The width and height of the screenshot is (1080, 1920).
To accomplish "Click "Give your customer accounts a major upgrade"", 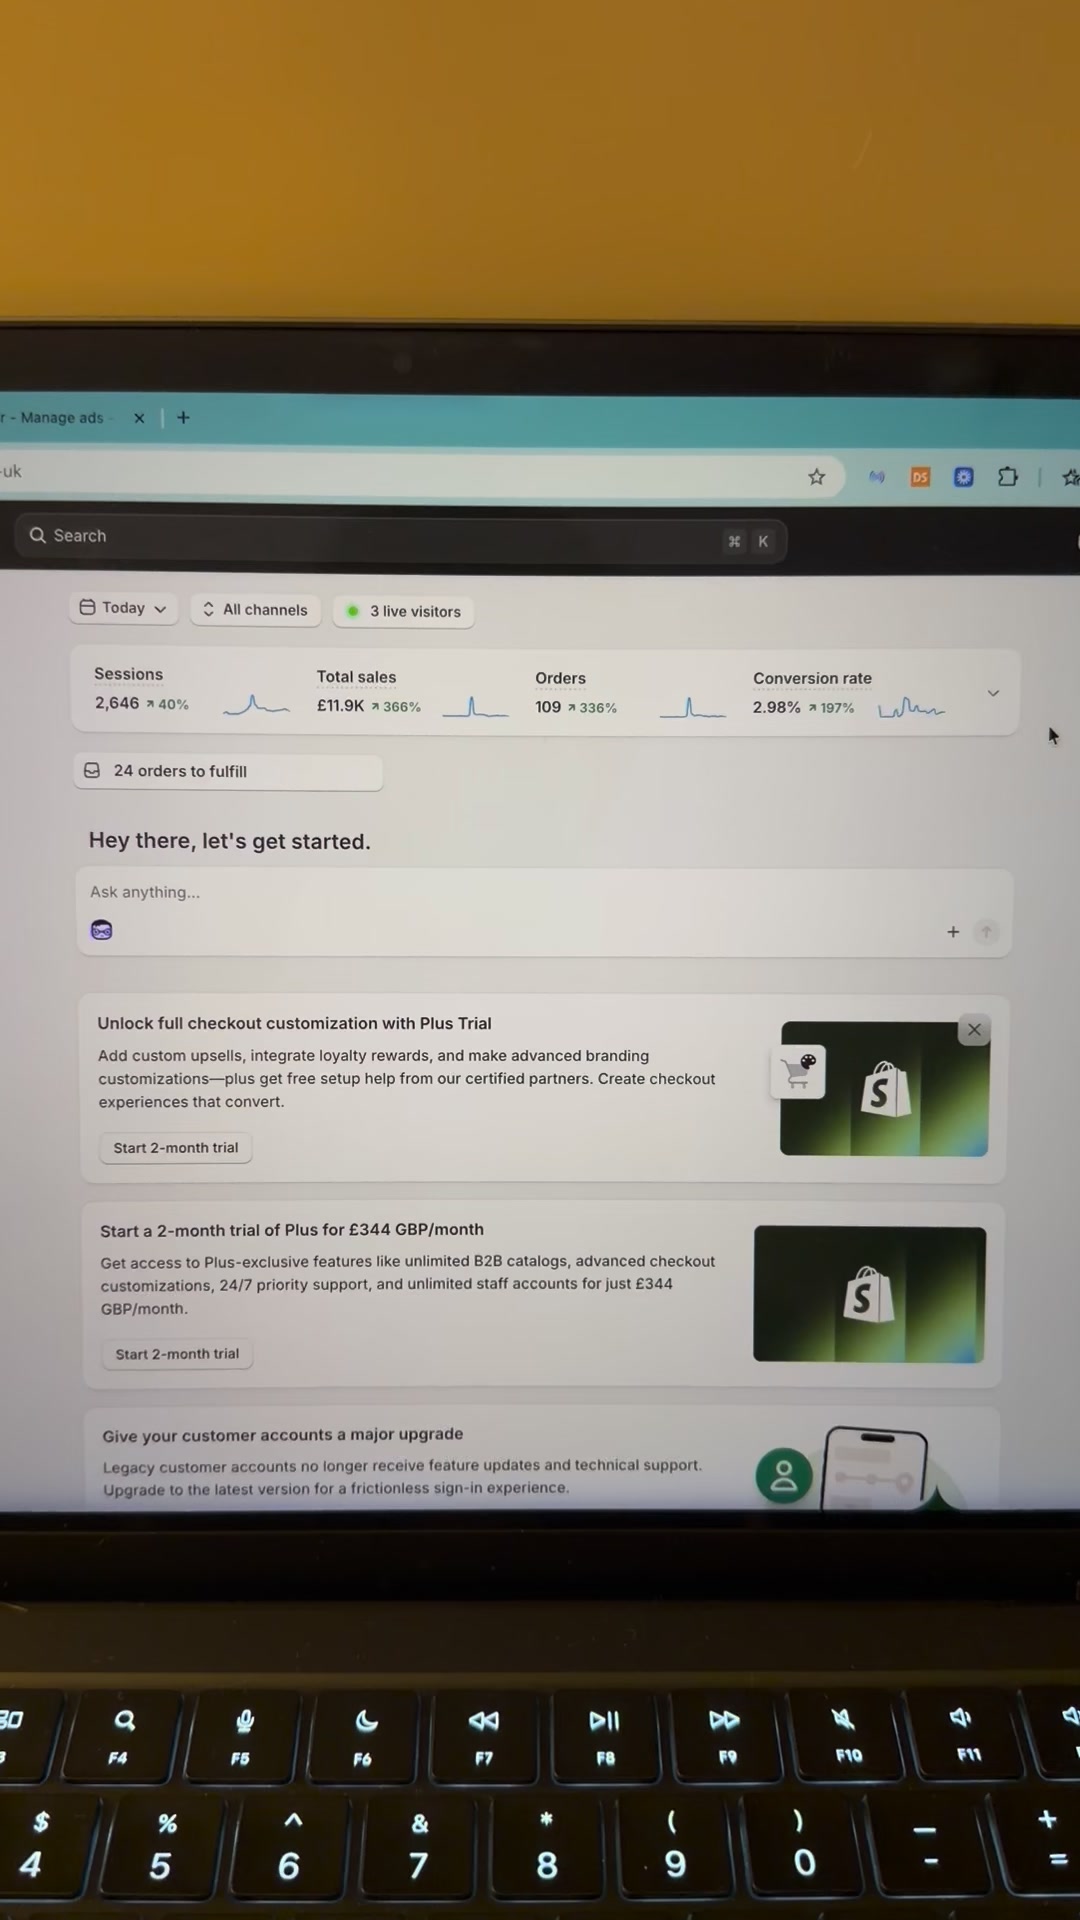I will (x=283, y=1435).
